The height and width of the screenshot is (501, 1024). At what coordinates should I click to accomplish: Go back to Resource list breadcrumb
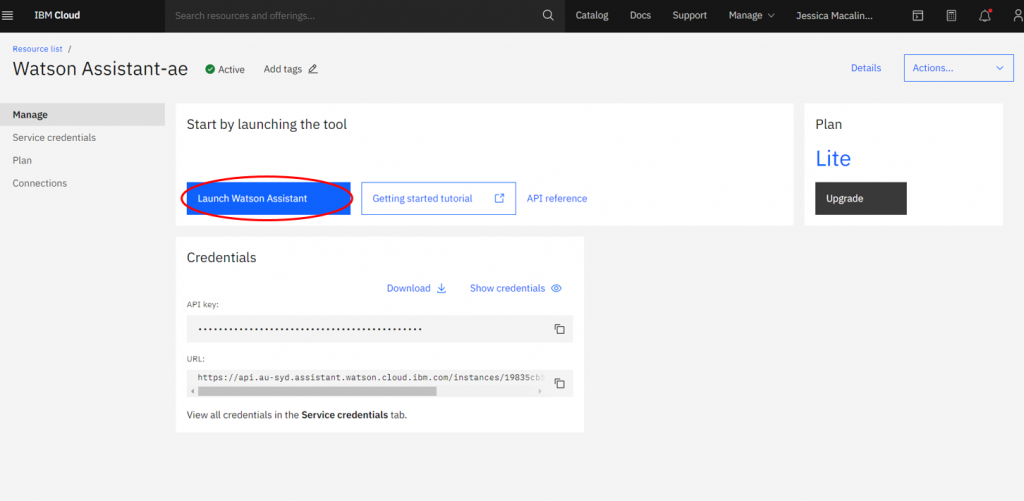[38, 49]
